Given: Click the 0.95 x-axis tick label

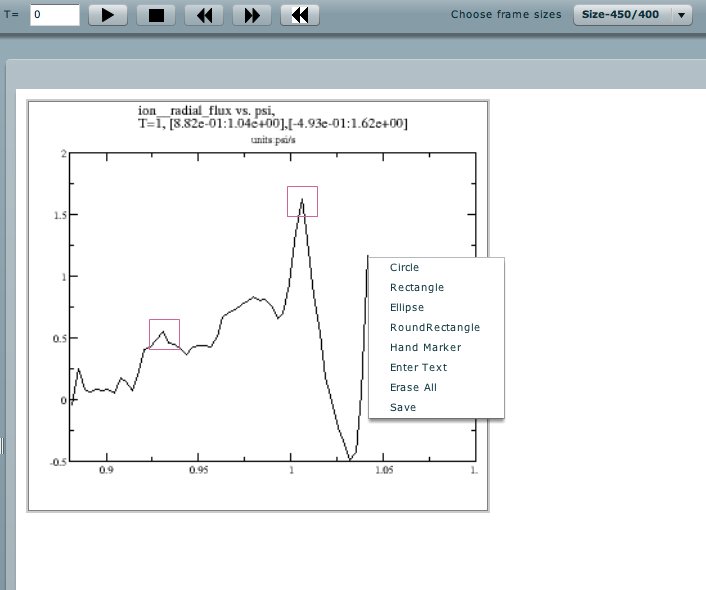Looking at the screenshot, I should point(199,470).
